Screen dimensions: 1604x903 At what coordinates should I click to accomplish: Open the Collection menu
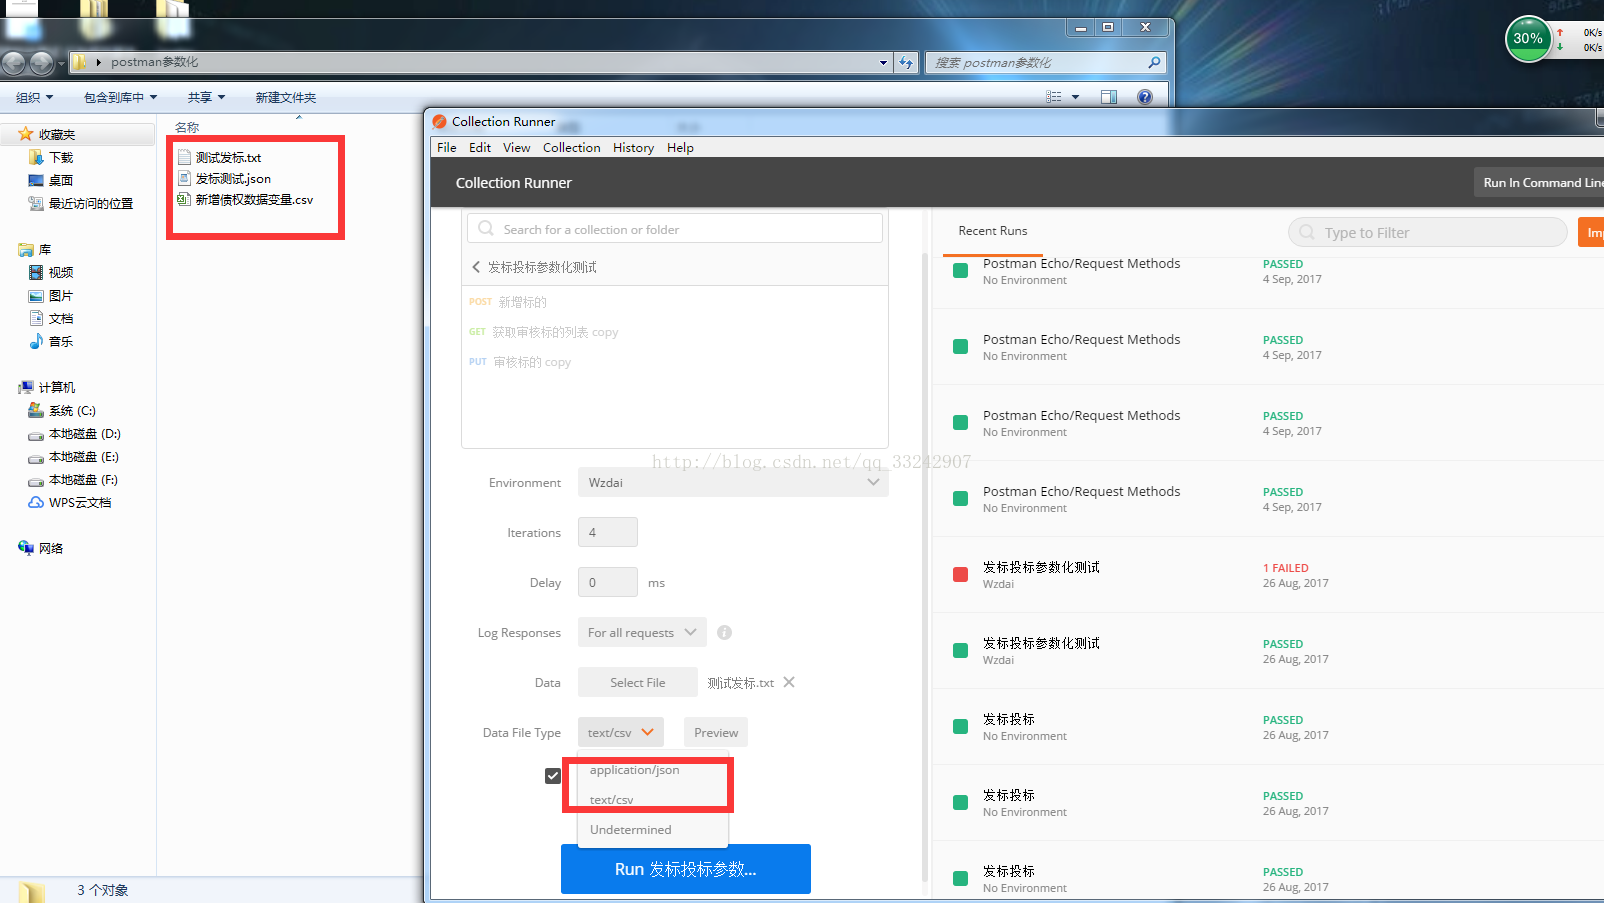click(572, 147)
